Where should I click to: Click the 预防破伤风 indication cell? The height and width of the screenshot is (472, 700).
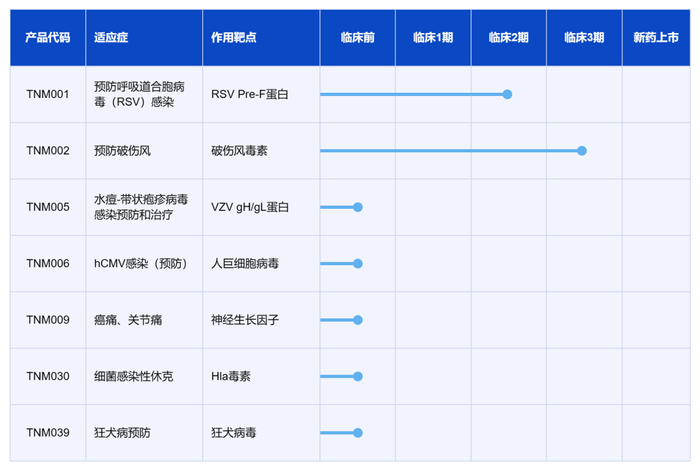tap(144, 151)
